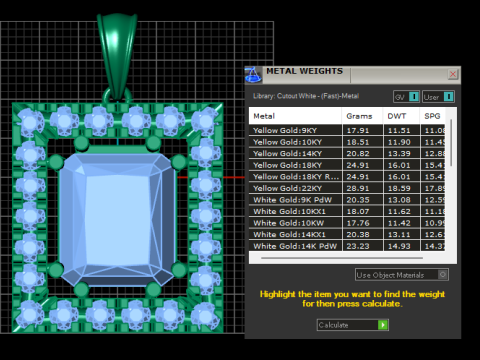Select the White Gold:14K PdW row

pyautogui.click(x=347, y=246)
